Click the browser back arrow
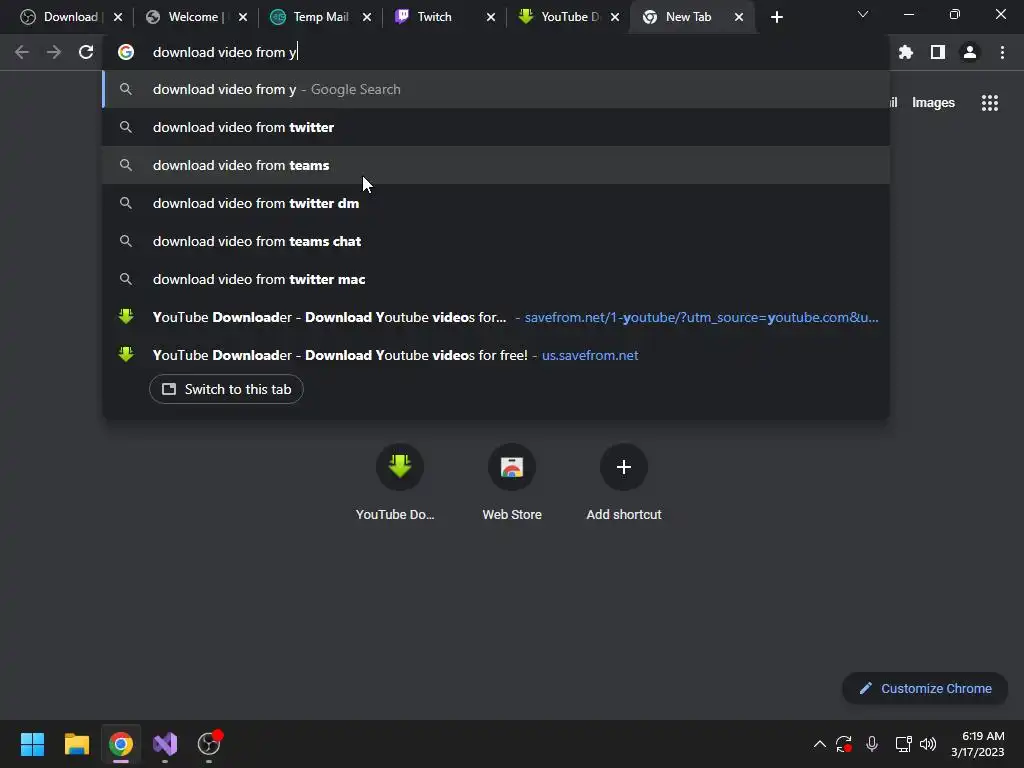1024x768 pixels. [22, 52]
